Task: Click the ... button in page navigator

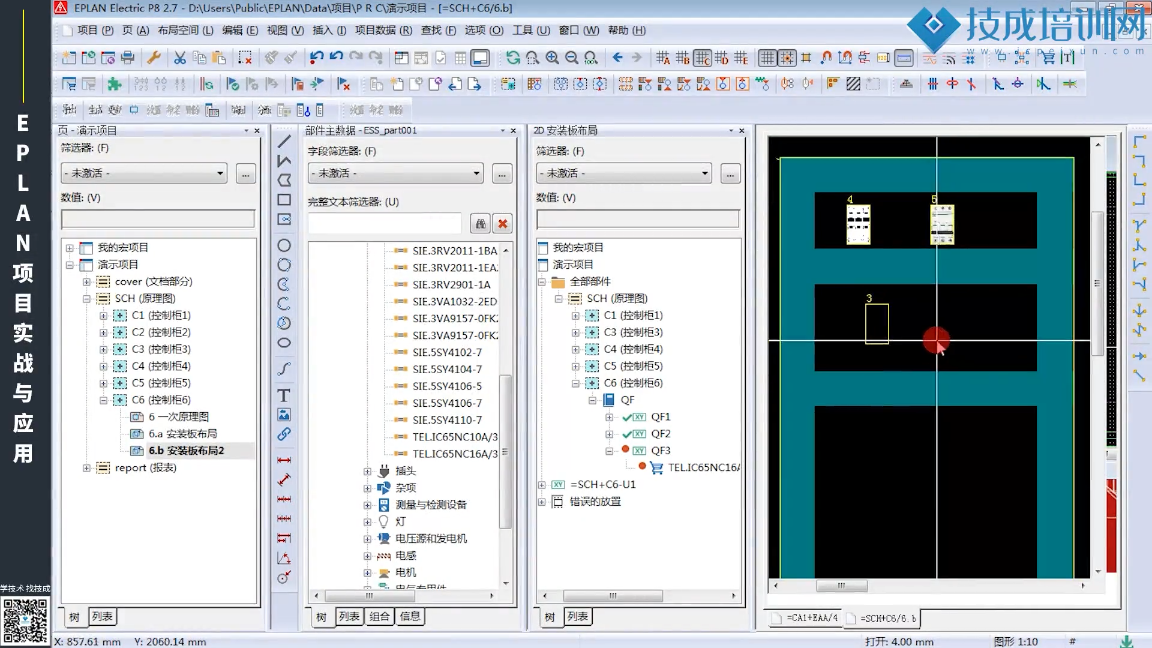Action: tap(245, 174)
